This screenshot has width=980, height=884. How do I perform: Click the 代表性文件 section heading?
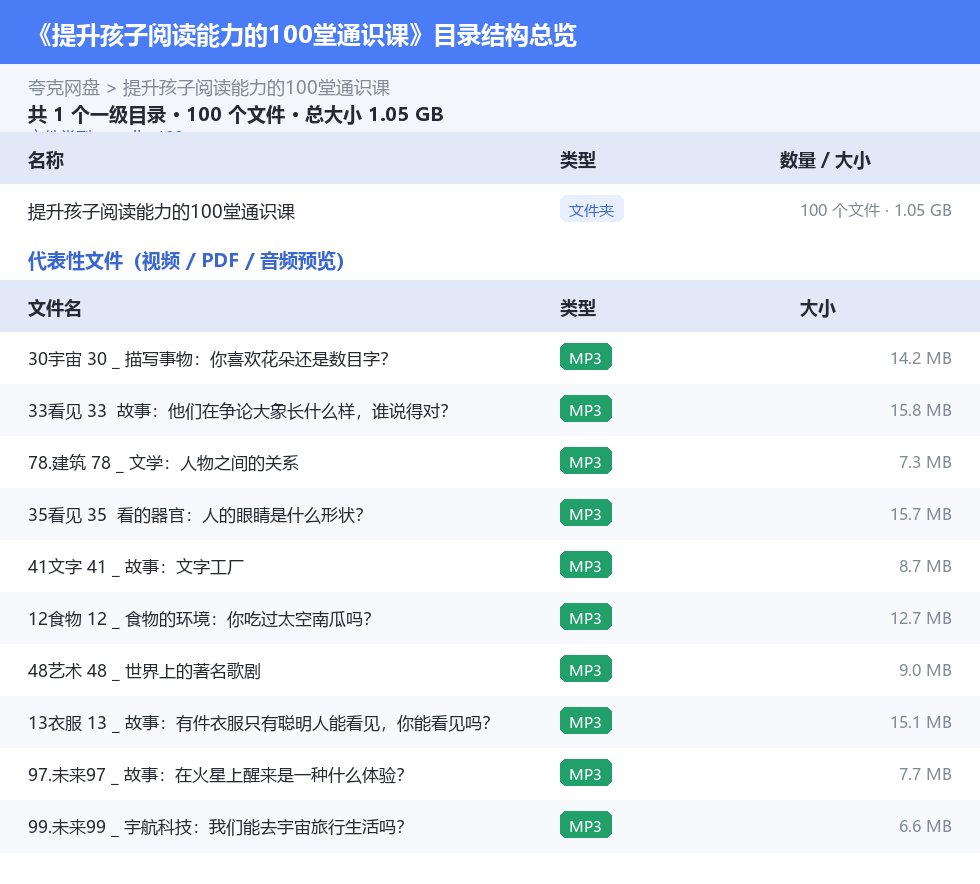(x=186, y=261)
